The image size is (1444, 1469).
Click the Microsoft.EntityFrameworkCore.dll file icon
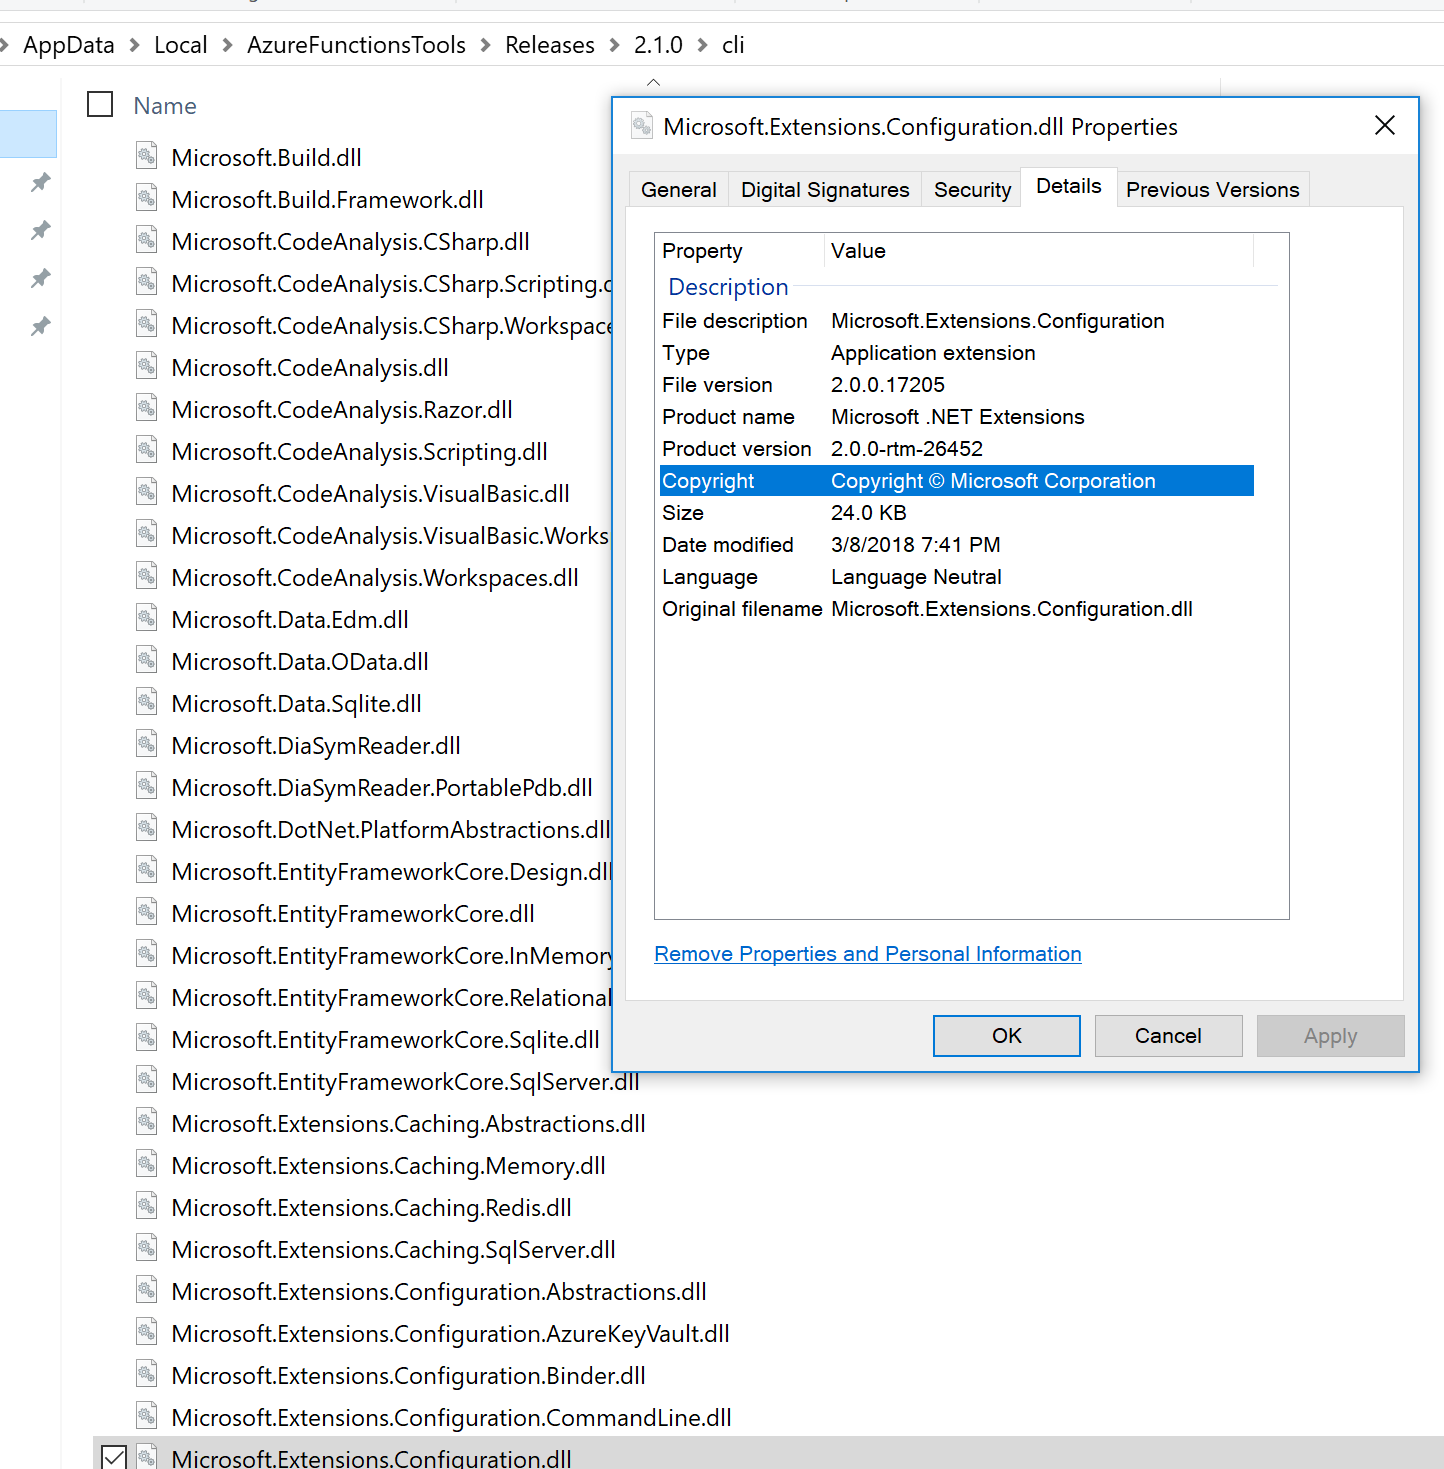[147, 912]
